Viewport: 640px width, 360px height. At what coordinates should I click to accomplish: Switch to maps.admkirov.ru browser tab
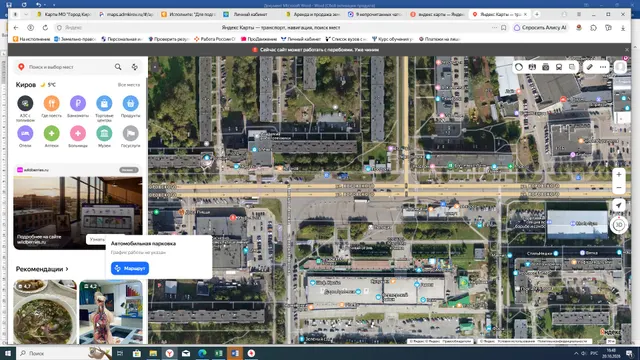click(126, 14)
